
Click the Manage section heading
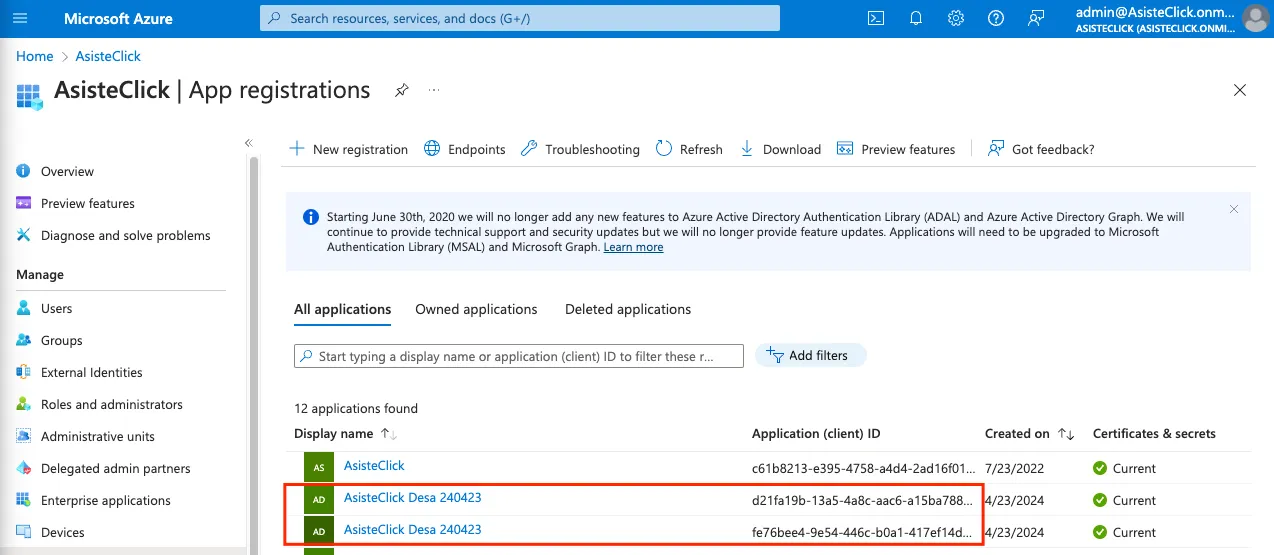(40, 274)
